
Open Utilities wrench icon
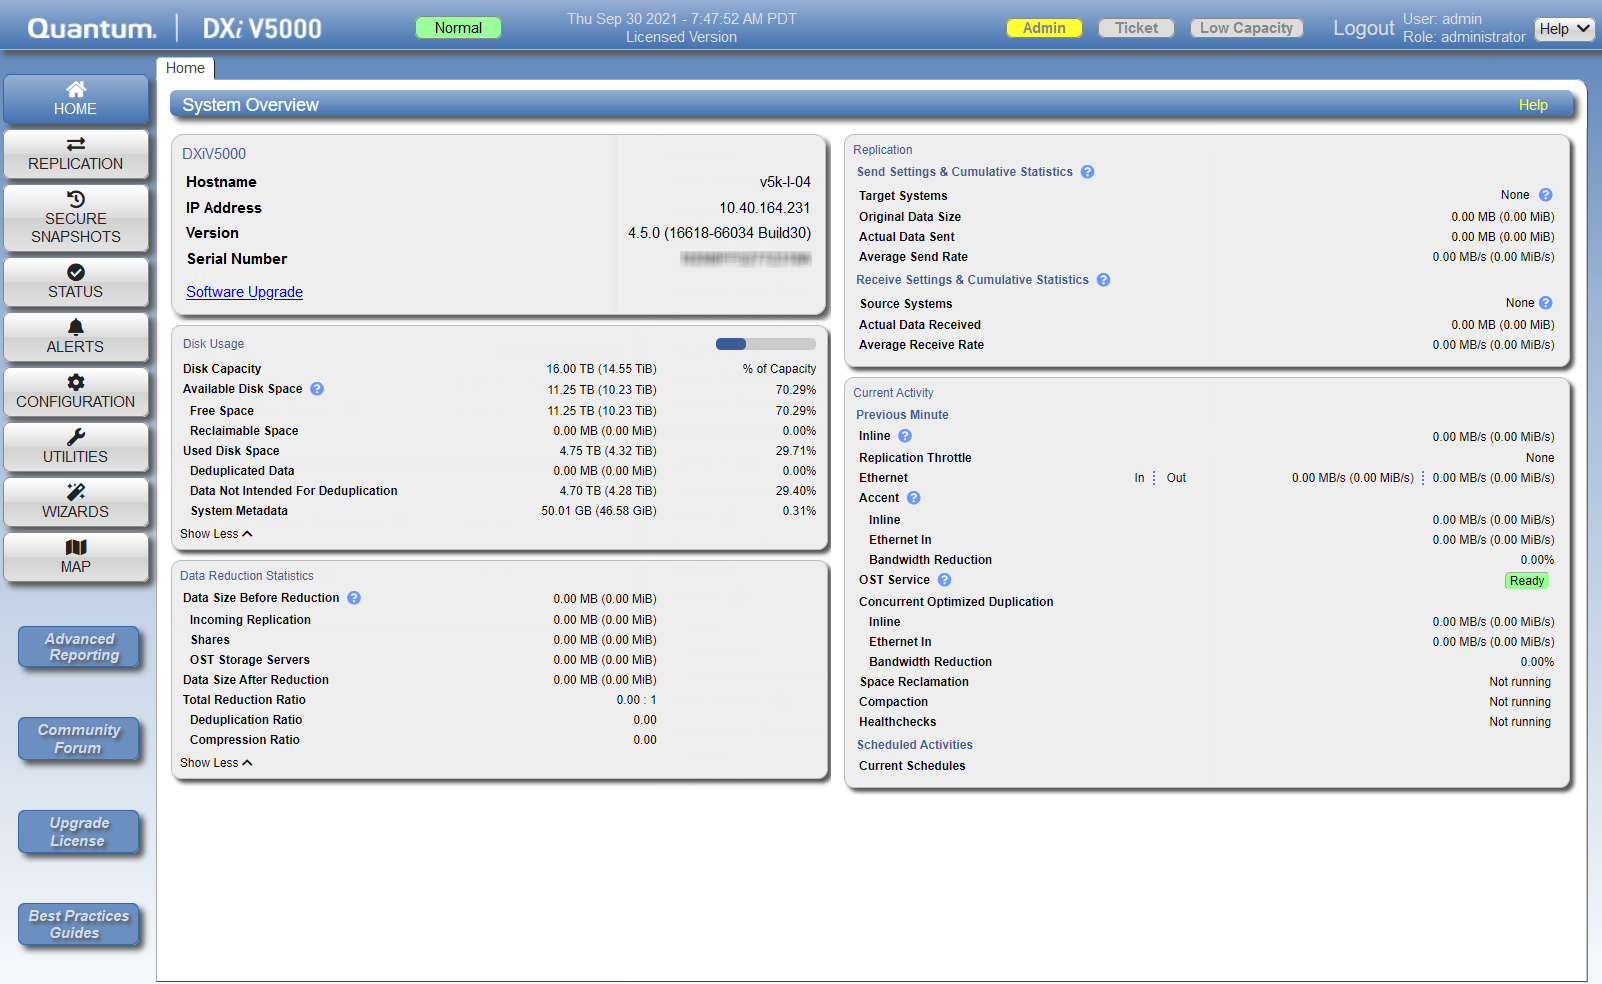pos(76,438)
